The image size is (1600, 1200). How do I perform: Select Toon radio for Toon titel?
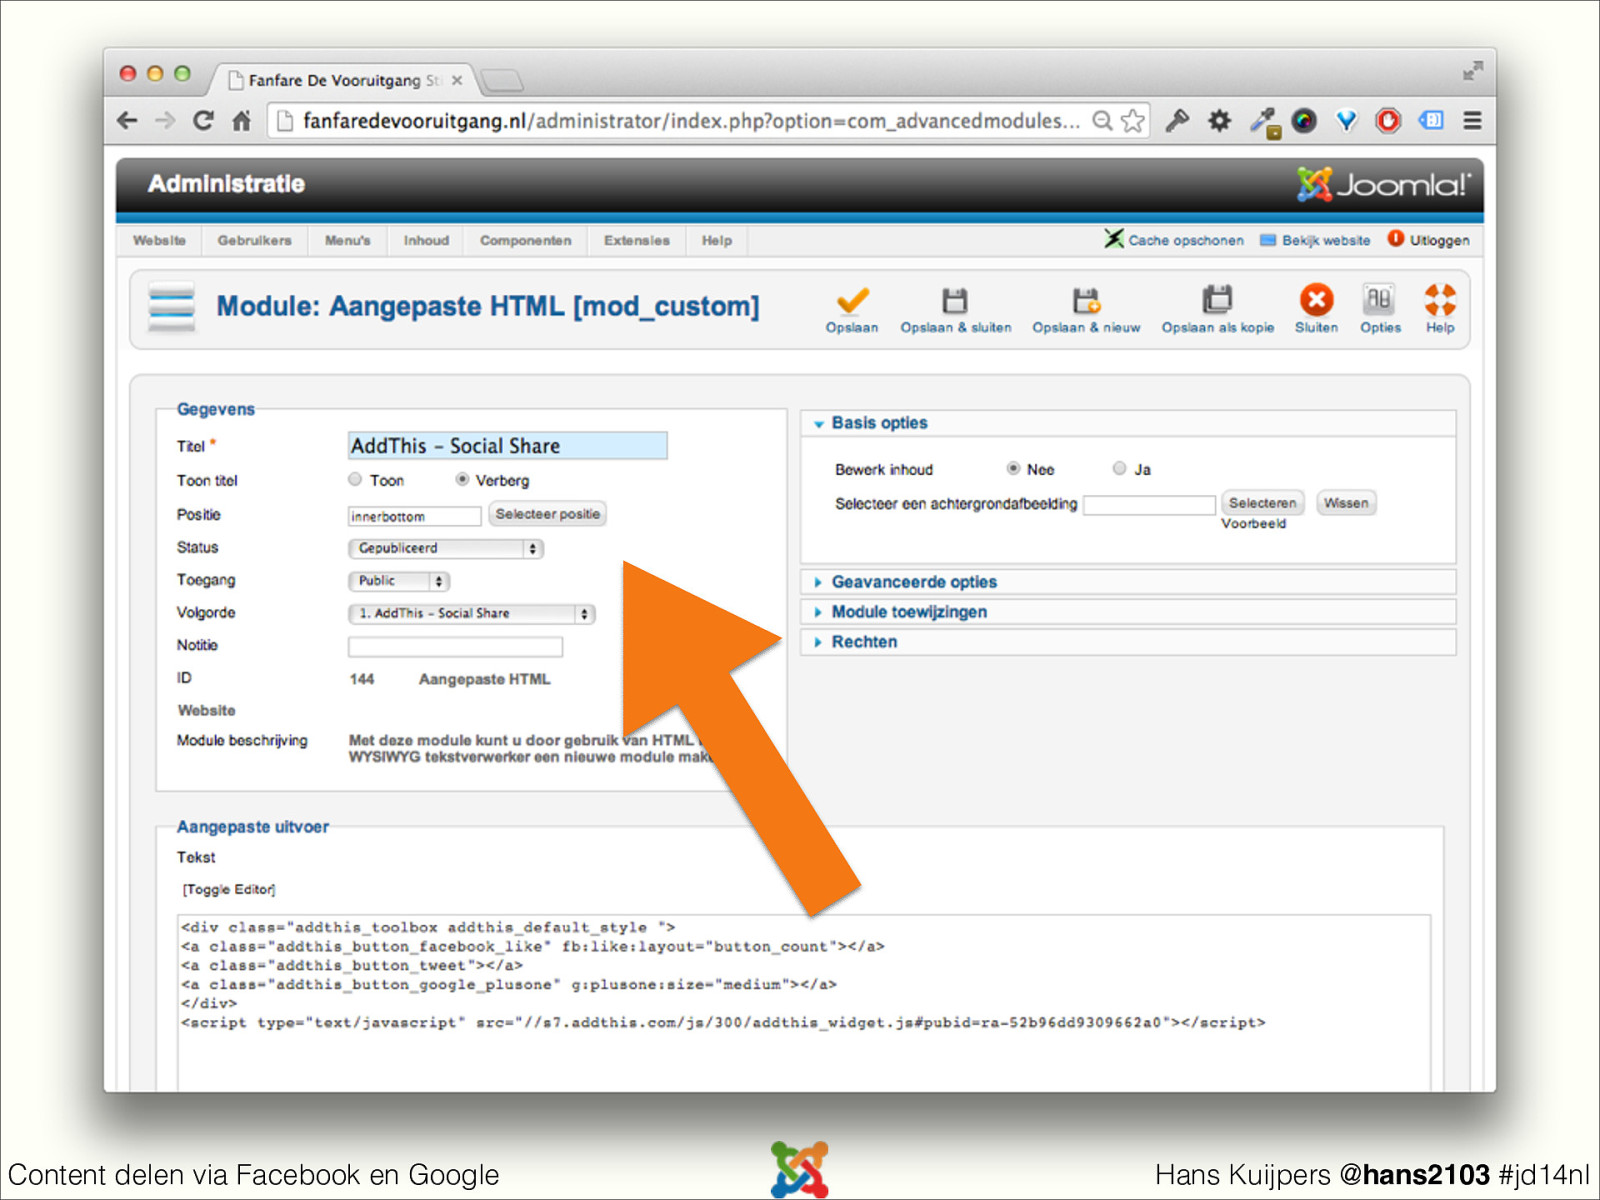pyautogui.click(x=355, y=479)
